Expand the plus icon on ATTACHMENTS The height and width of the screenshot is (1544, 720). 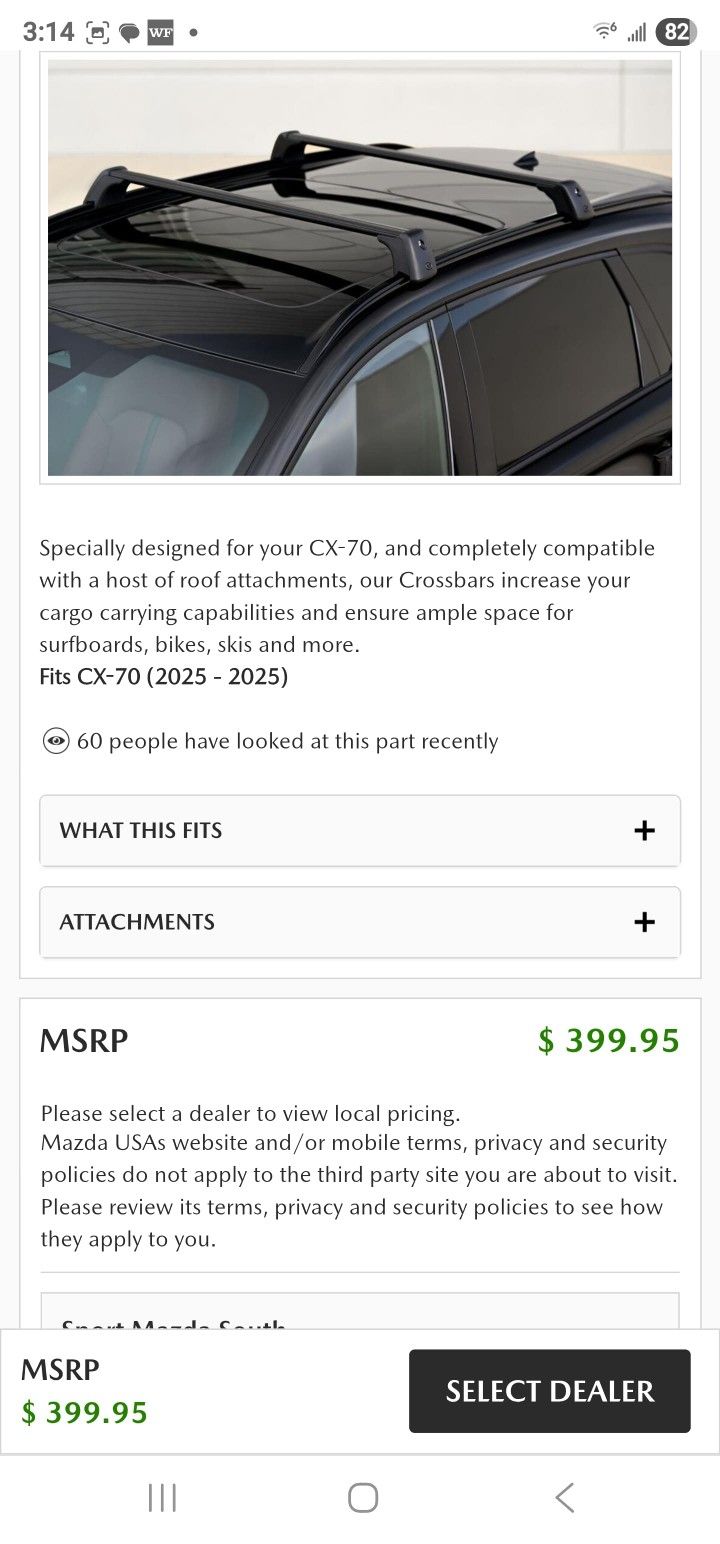pyautogui.click(x=644, y=922)
